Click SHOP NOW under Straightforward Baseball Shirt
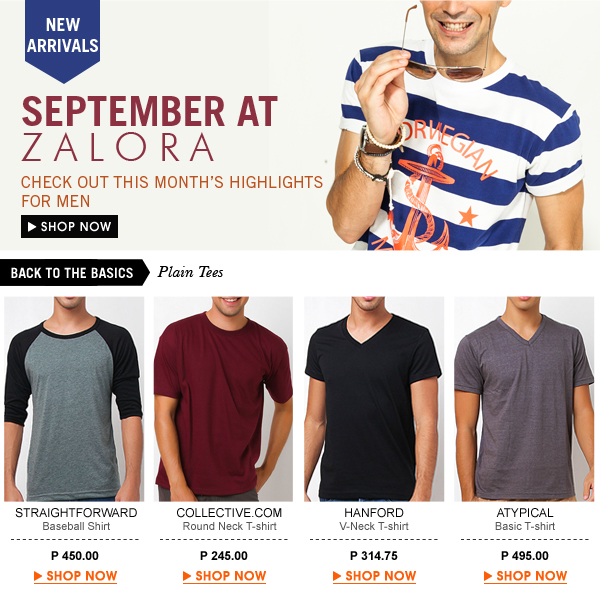This screenshot has height=596, width=600. click(x=75, y=576)
